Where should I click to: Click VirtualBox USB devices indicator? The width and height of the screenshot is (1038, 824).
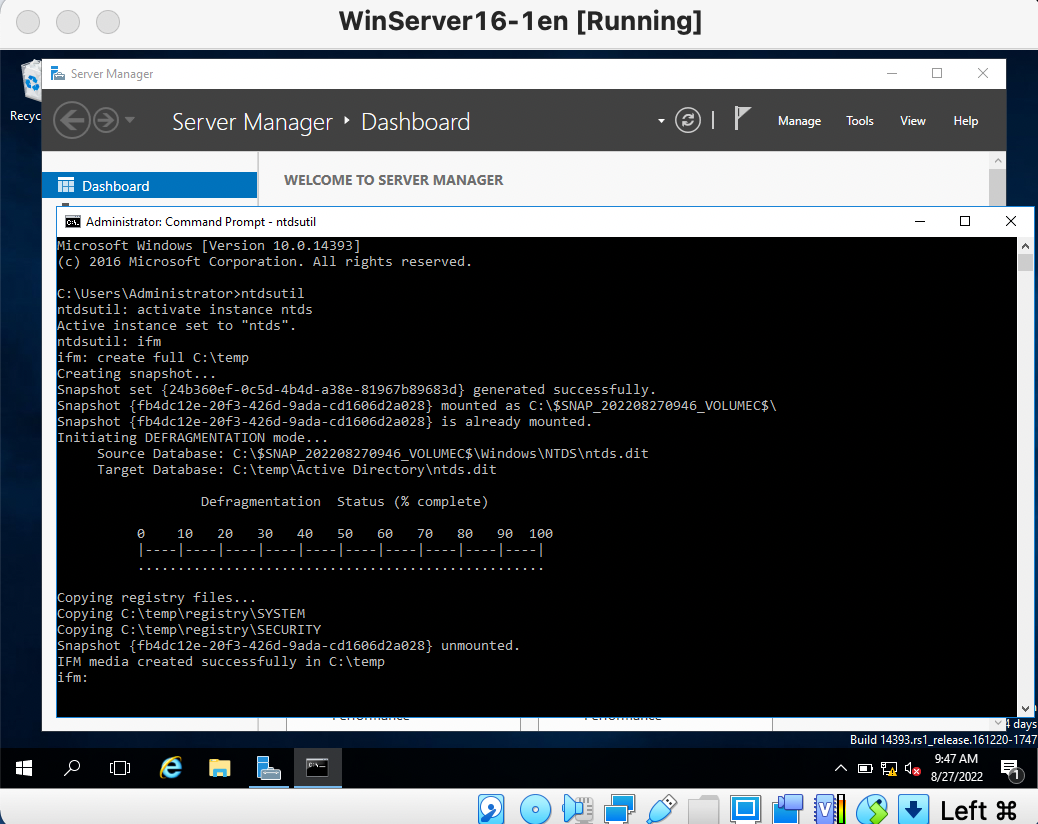coord(661,809)
